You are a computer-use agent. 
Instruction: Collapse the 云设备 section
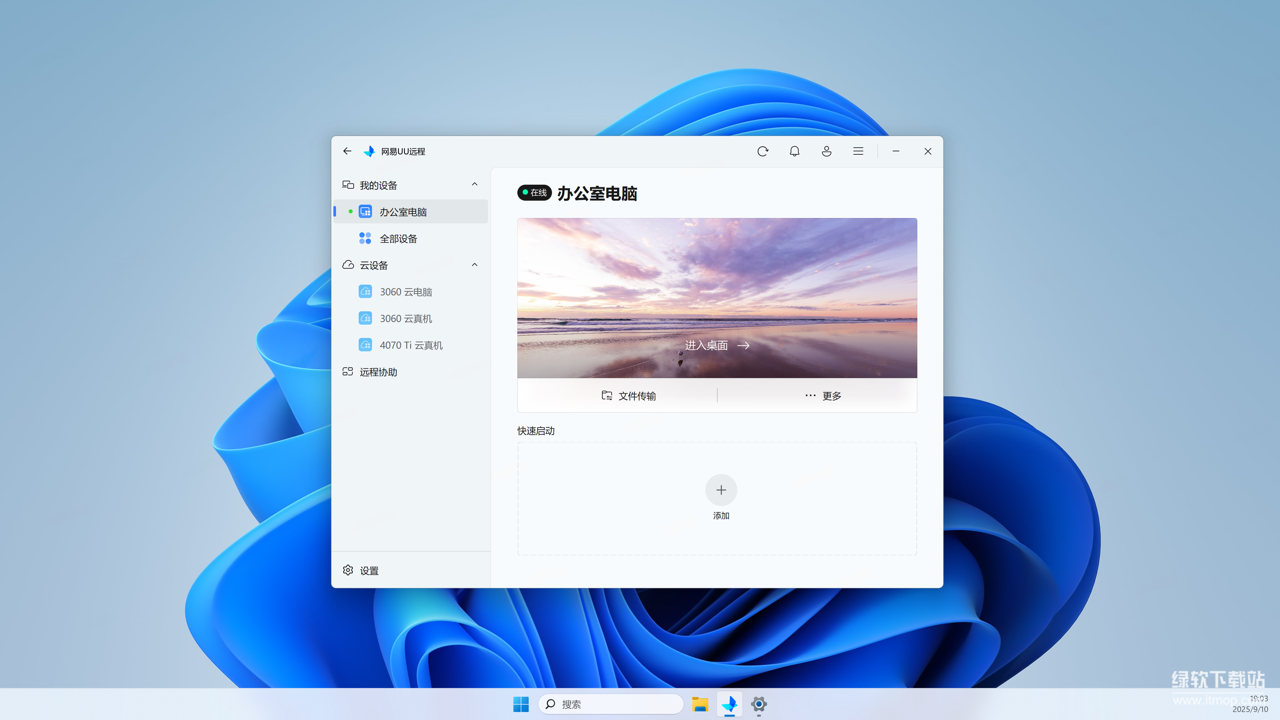coord(474,264)
